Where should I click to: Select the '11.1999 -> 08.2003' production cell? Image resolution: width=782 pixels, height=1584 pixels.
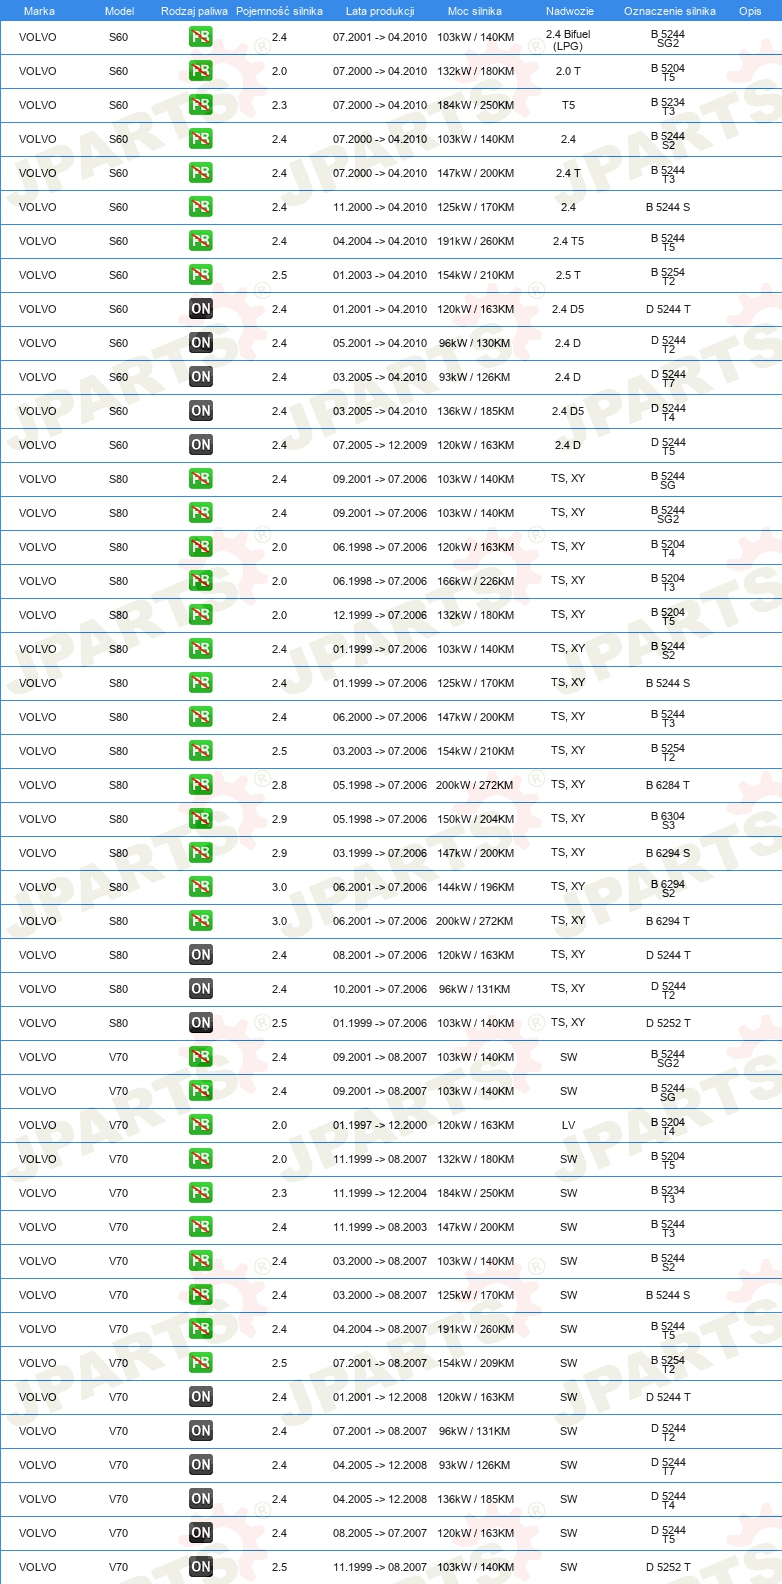click(x=380, y=1227)
